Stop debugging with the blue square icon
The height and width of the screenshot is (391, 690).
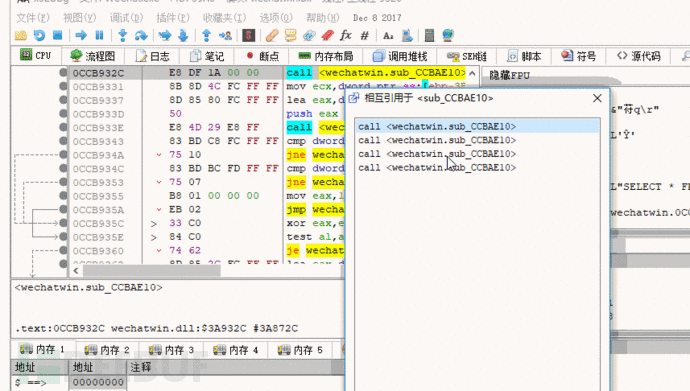coord(57,35)
